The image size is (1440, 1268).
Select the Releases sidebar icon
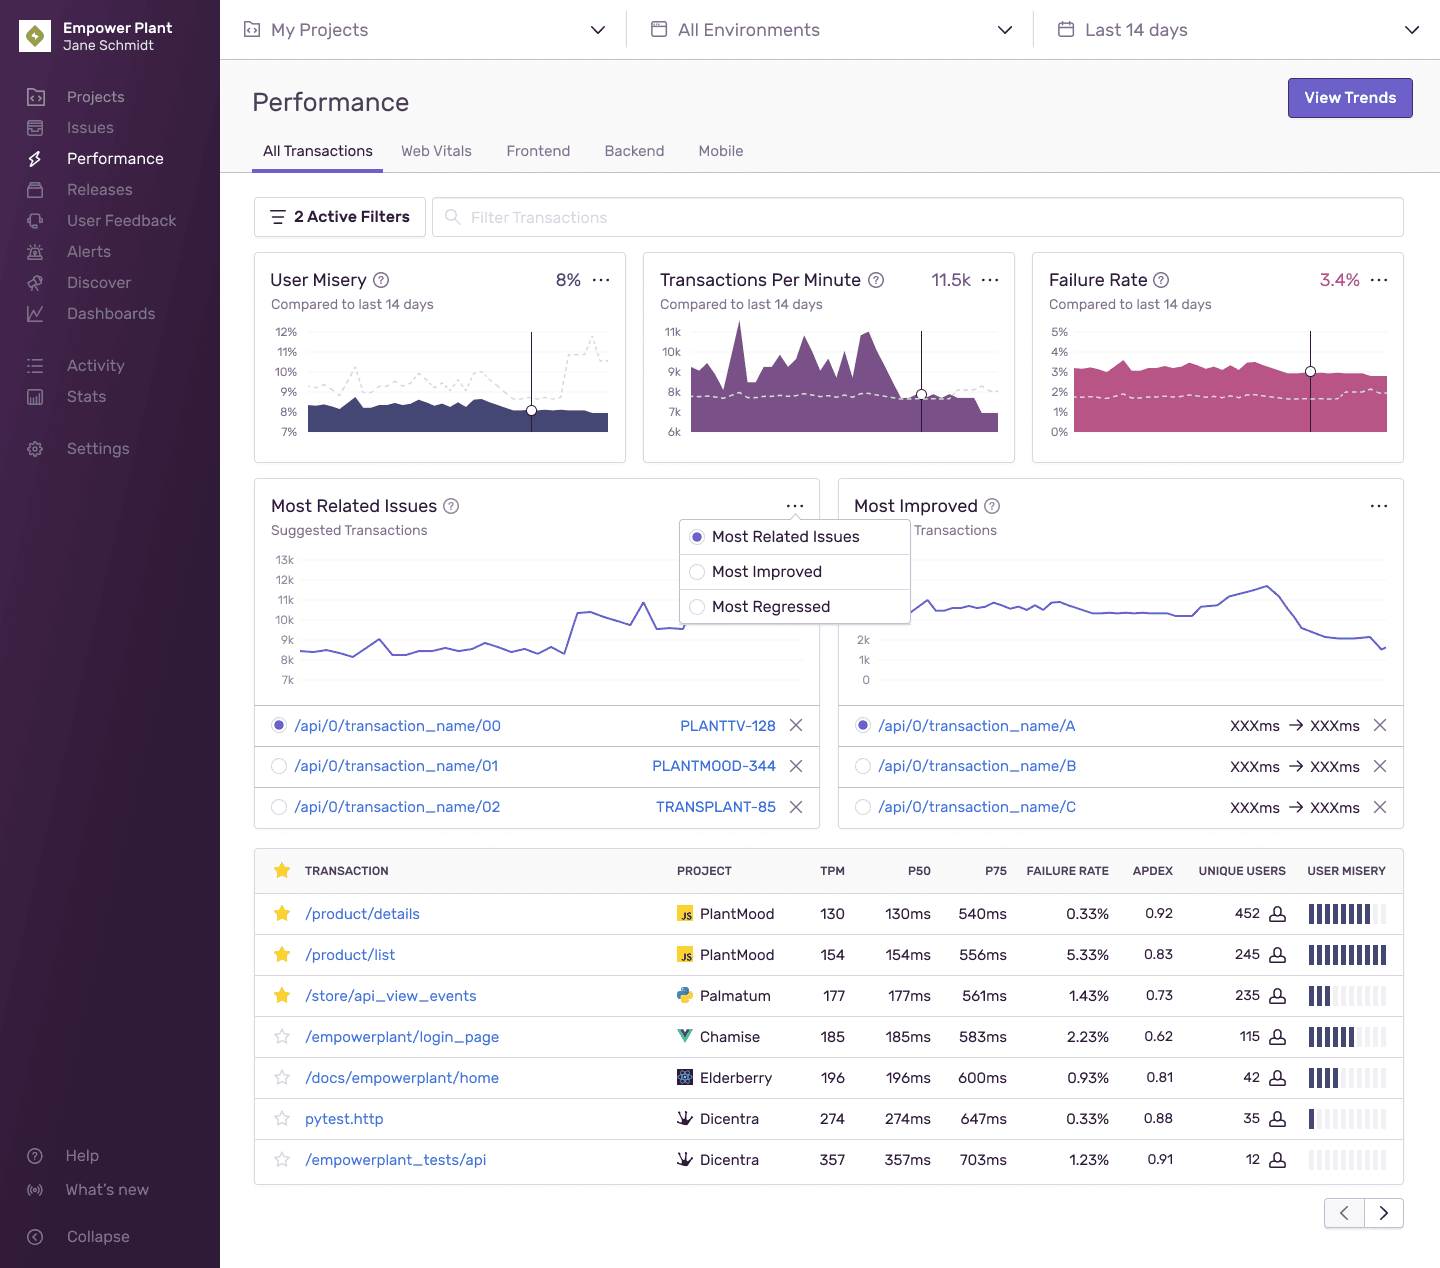(35, 189)
